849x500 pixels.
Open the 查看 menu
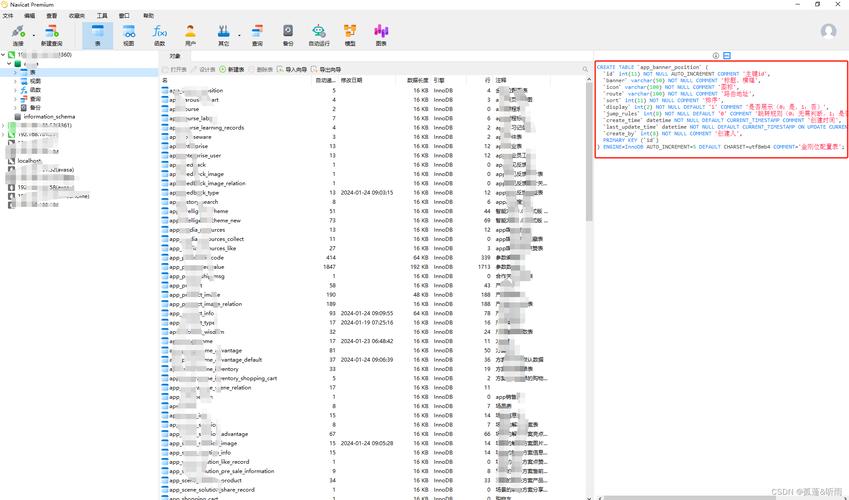click(x=51, y=16)
